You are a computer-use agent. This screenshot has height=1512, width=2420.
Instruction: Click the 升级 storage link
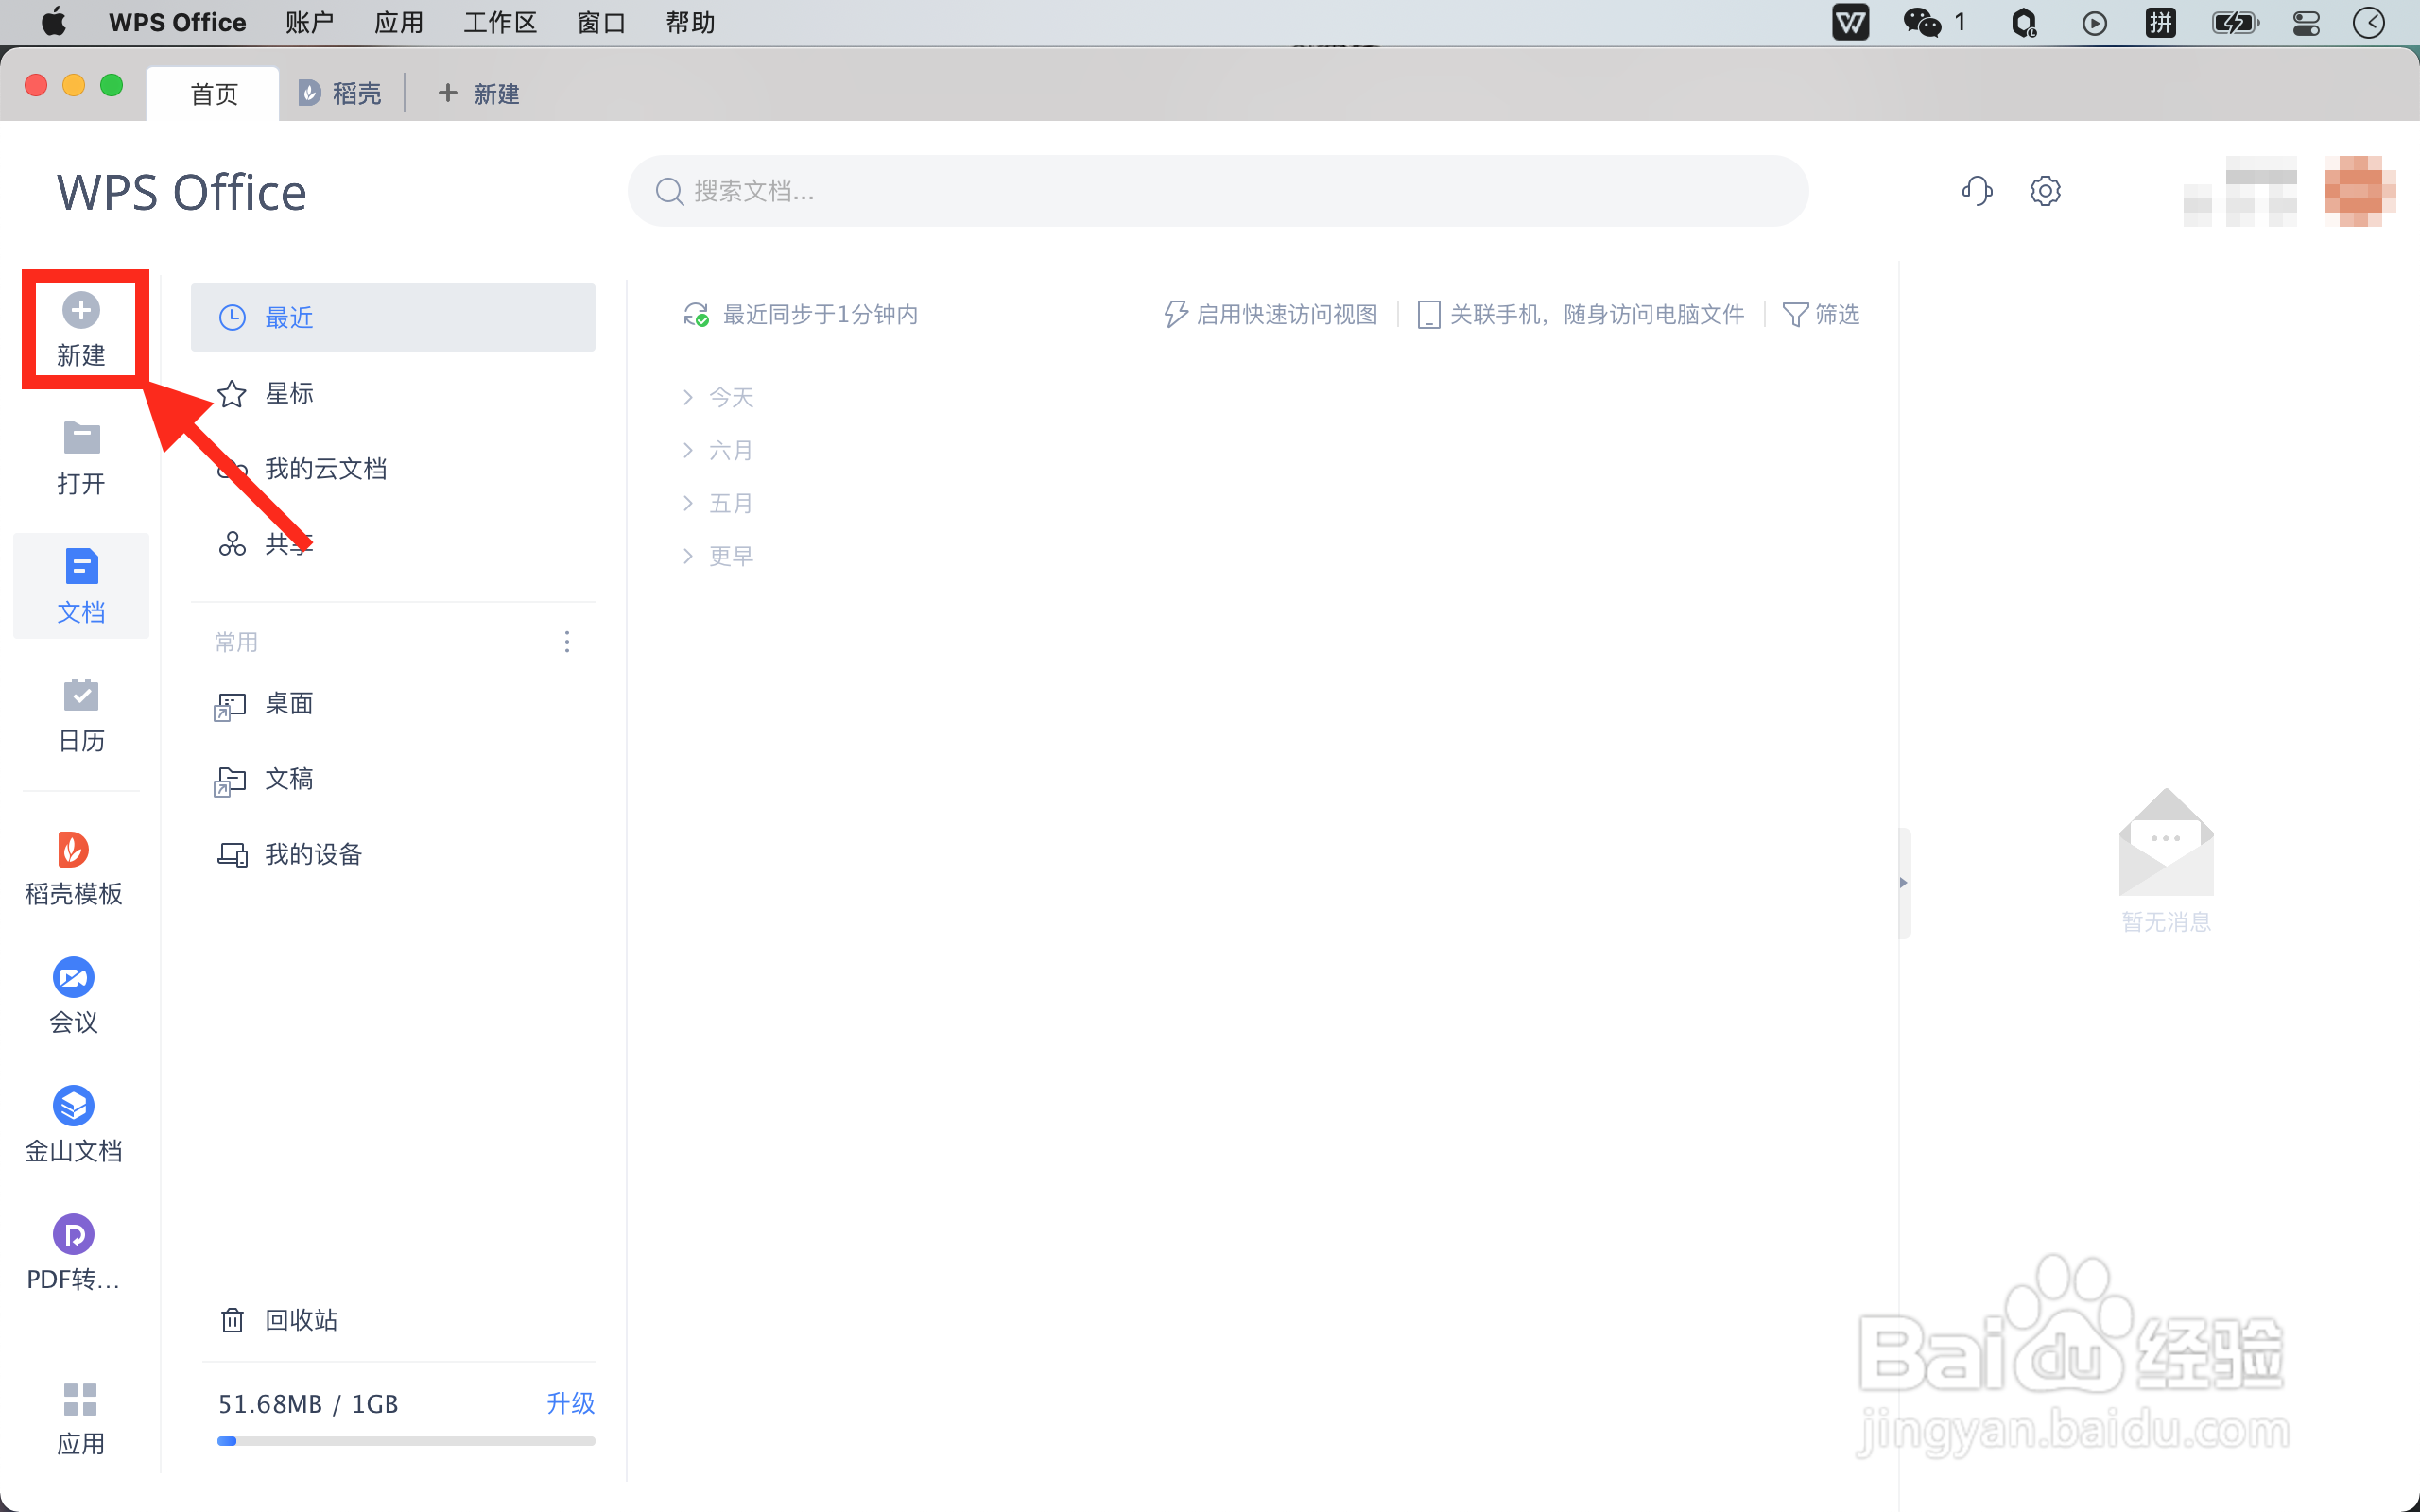[570, 1403]
